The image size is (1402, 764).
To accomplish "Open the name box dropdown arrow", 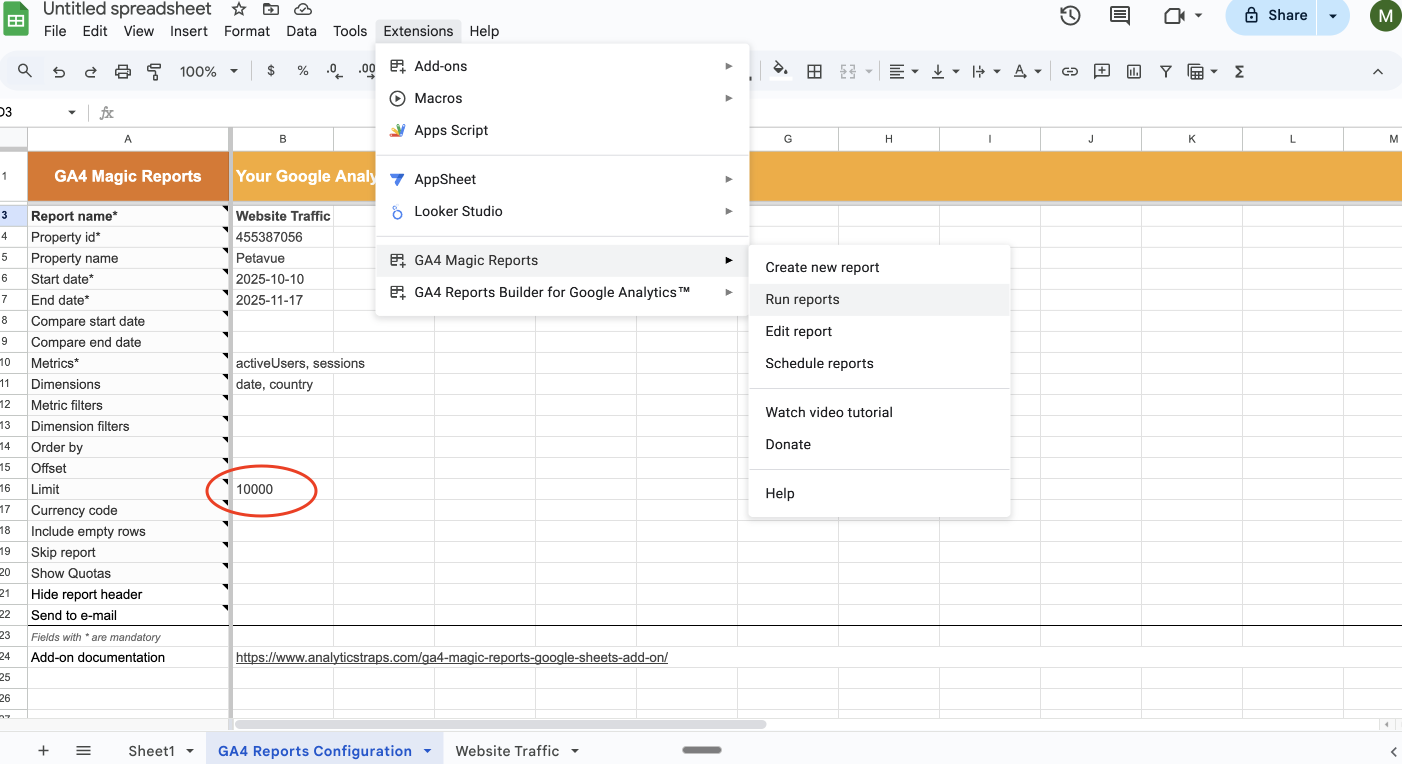I will [72, 112].
